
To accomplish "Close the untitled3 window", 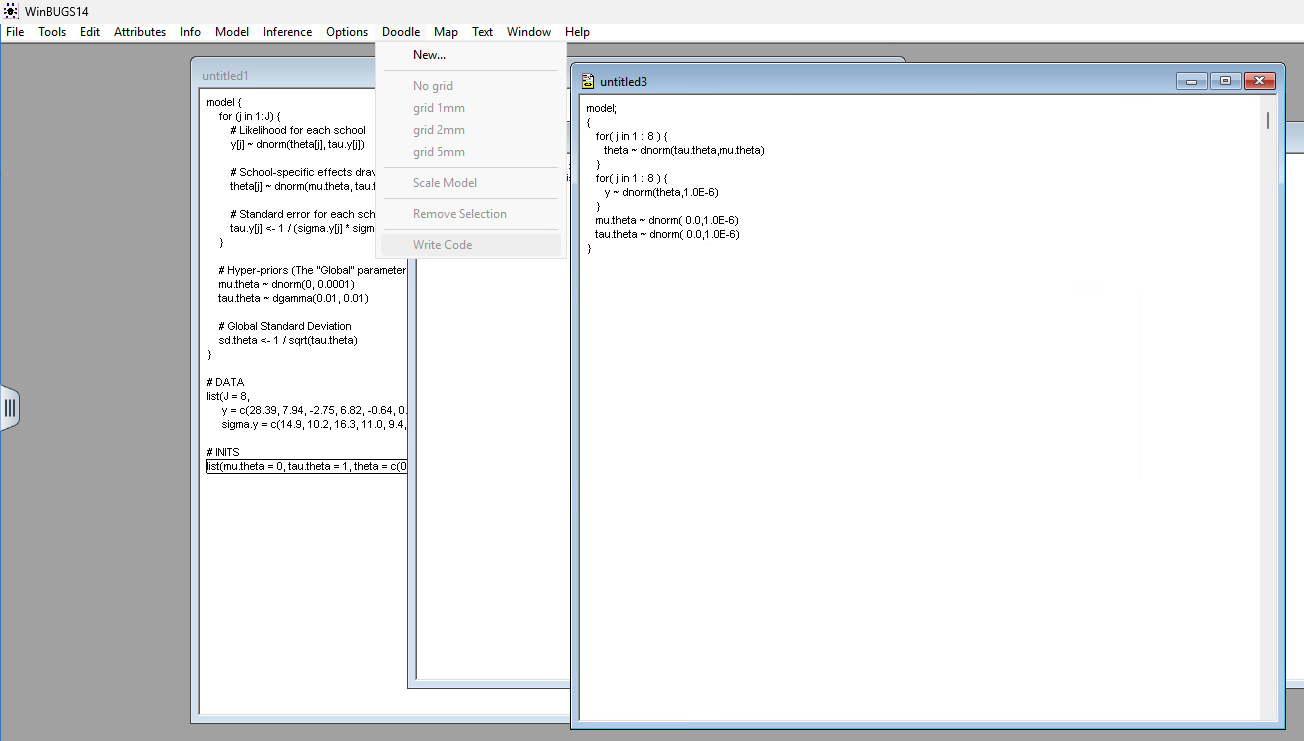I will (x=1259, y=81).
